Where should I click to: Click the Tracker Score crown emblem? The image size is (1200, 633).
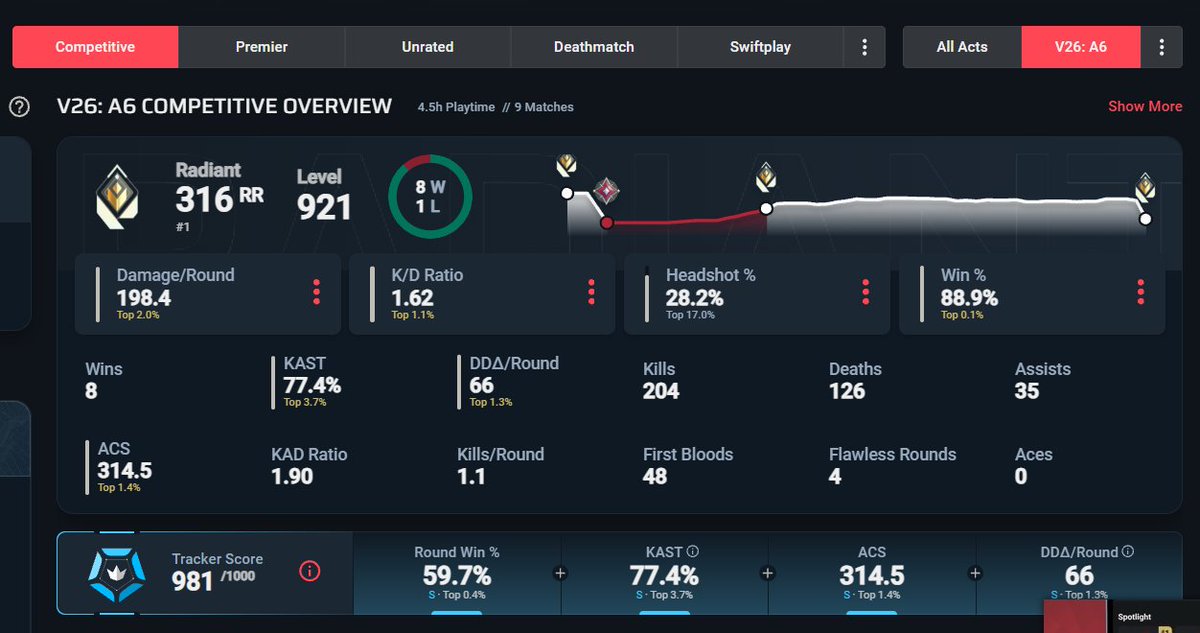click(117, 573)
